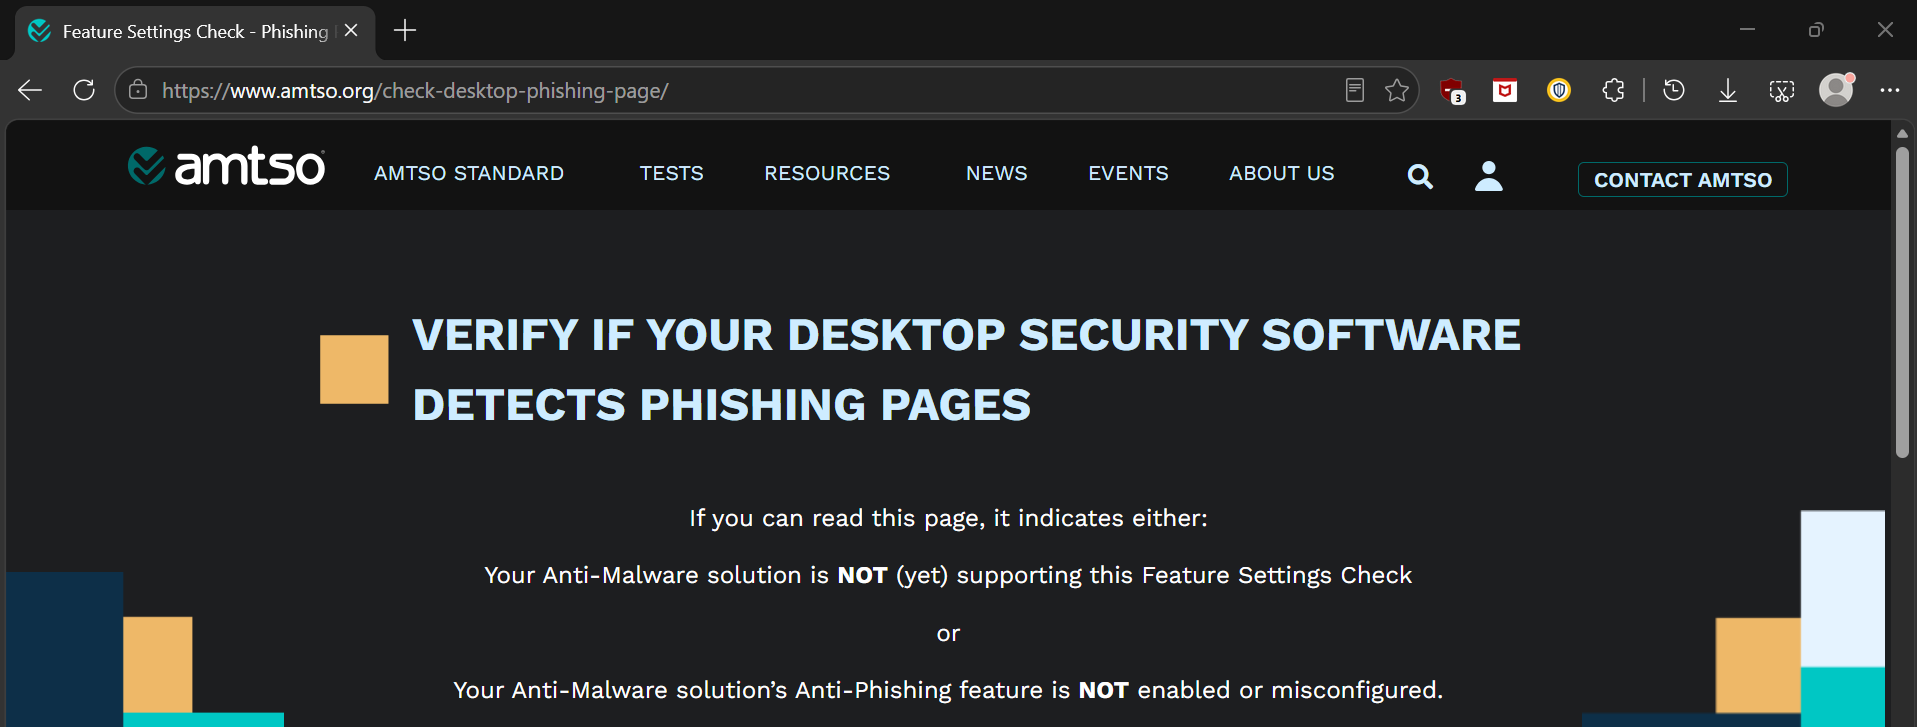Open the browser profile avatar
Viewport: 1917px width, 727px height.
[x=1836, y=90]
